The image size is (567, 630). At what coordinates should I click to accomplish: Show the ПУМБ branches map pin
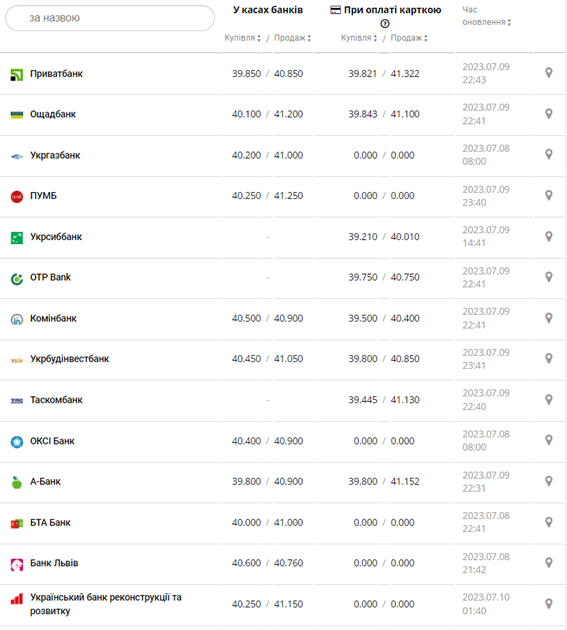click(549, 195)
